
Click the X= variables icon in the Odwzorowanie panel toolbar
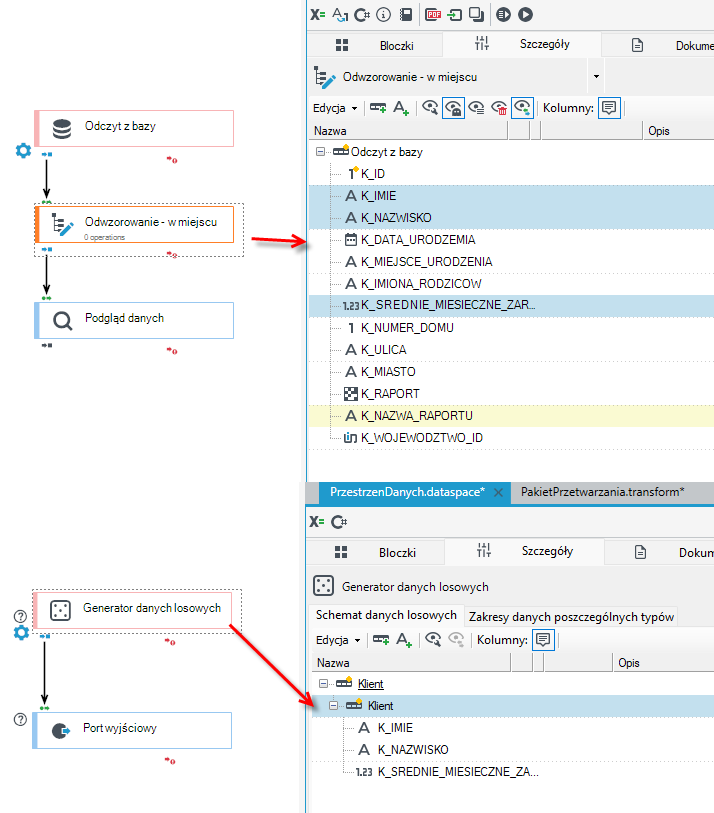[317, 15]
